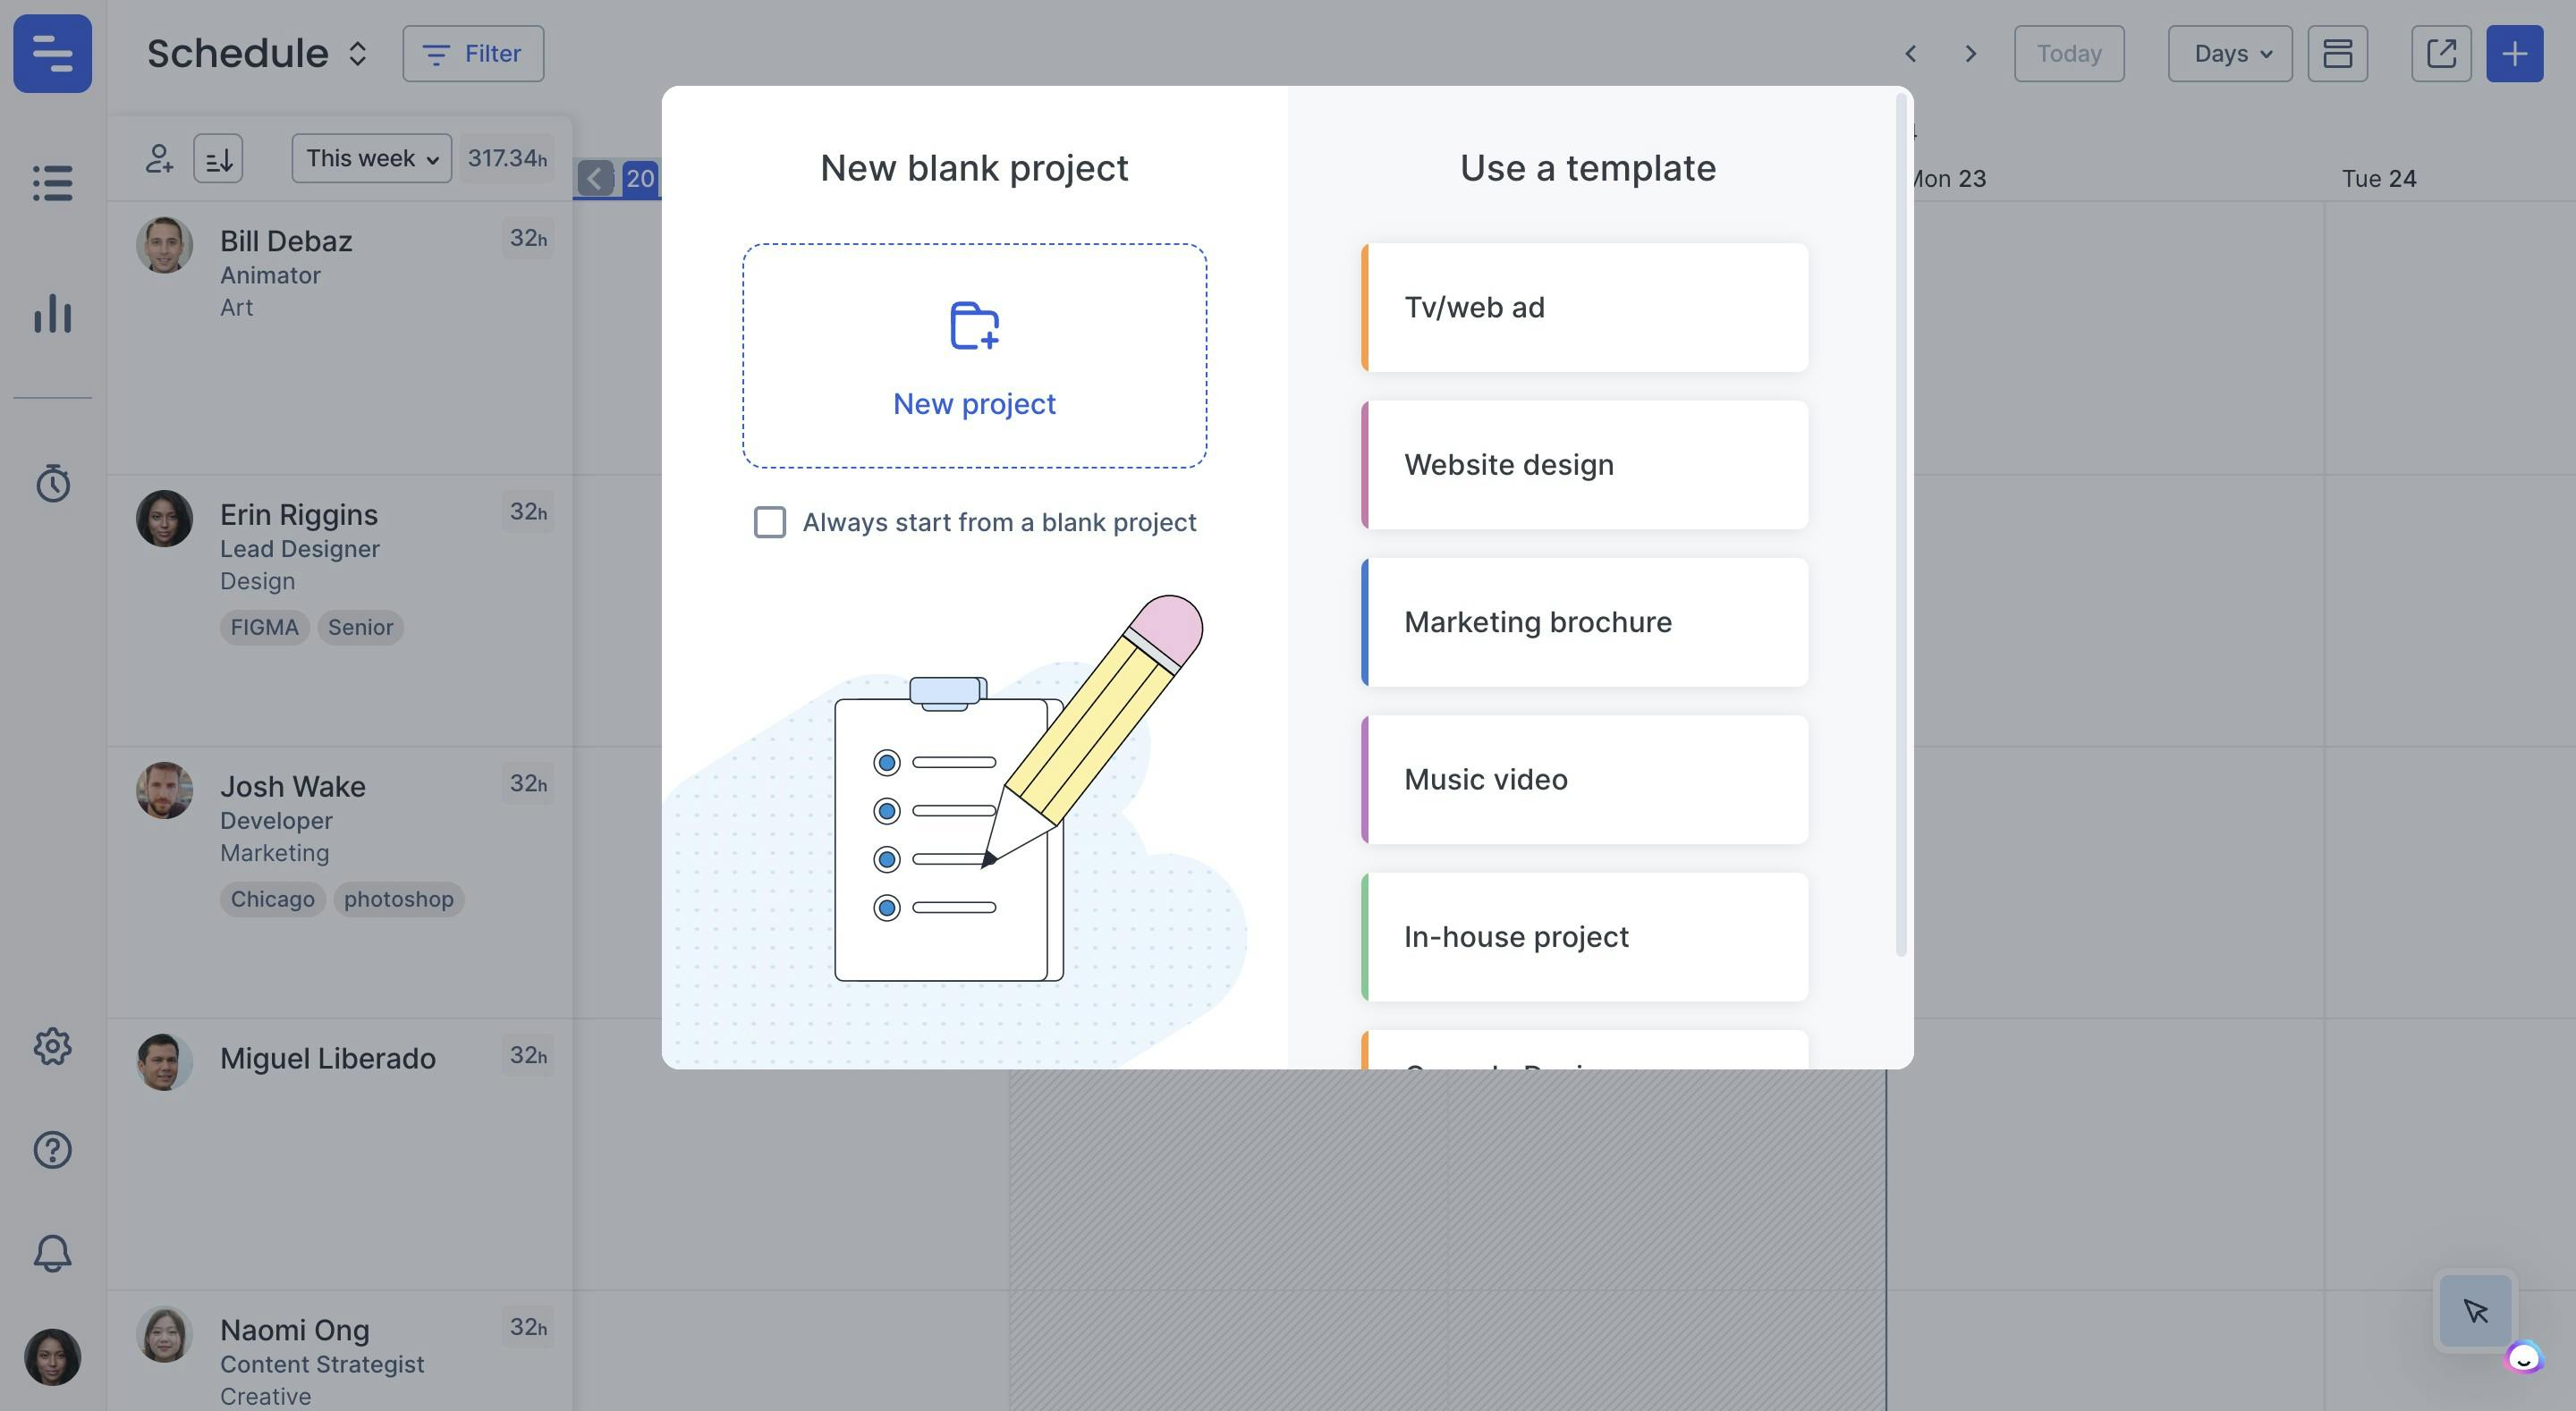Viewport: 2576px width, 1411px height.
Task: Click the Lead Designer role text
Action: pos(300,549)
